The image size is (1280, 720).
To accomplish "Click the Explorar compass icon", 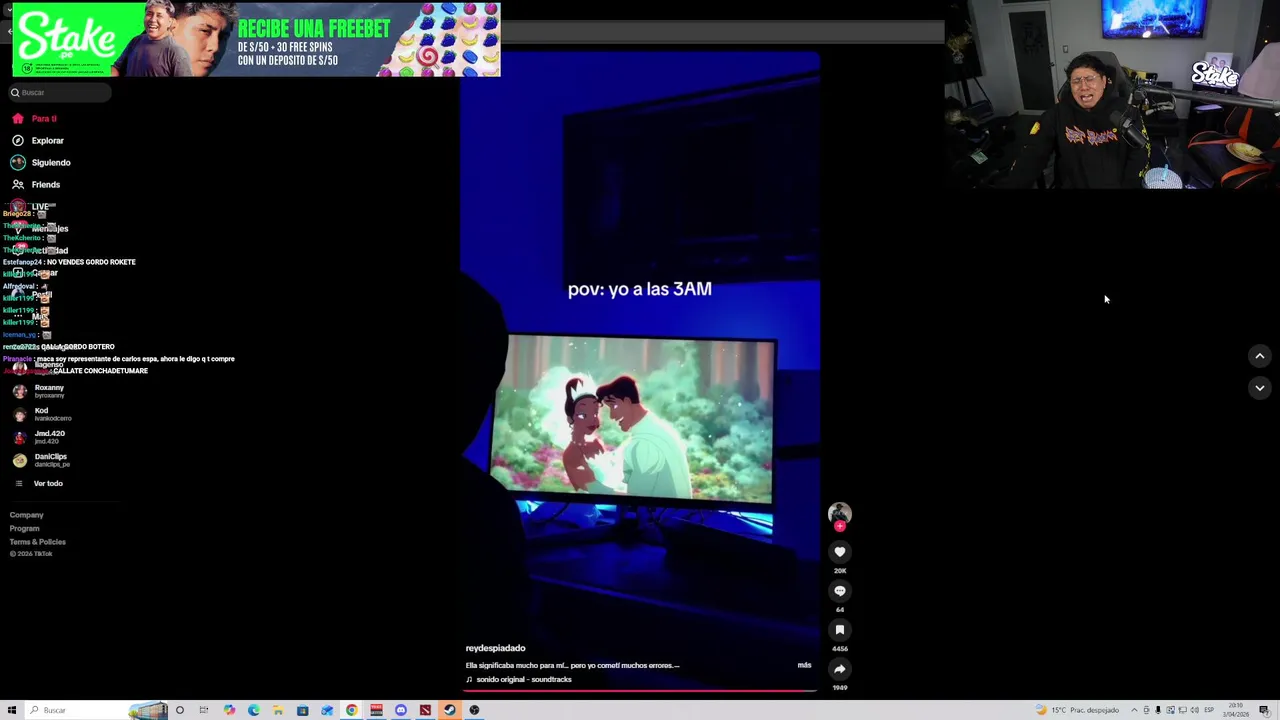I will click(x=17, y=140).
